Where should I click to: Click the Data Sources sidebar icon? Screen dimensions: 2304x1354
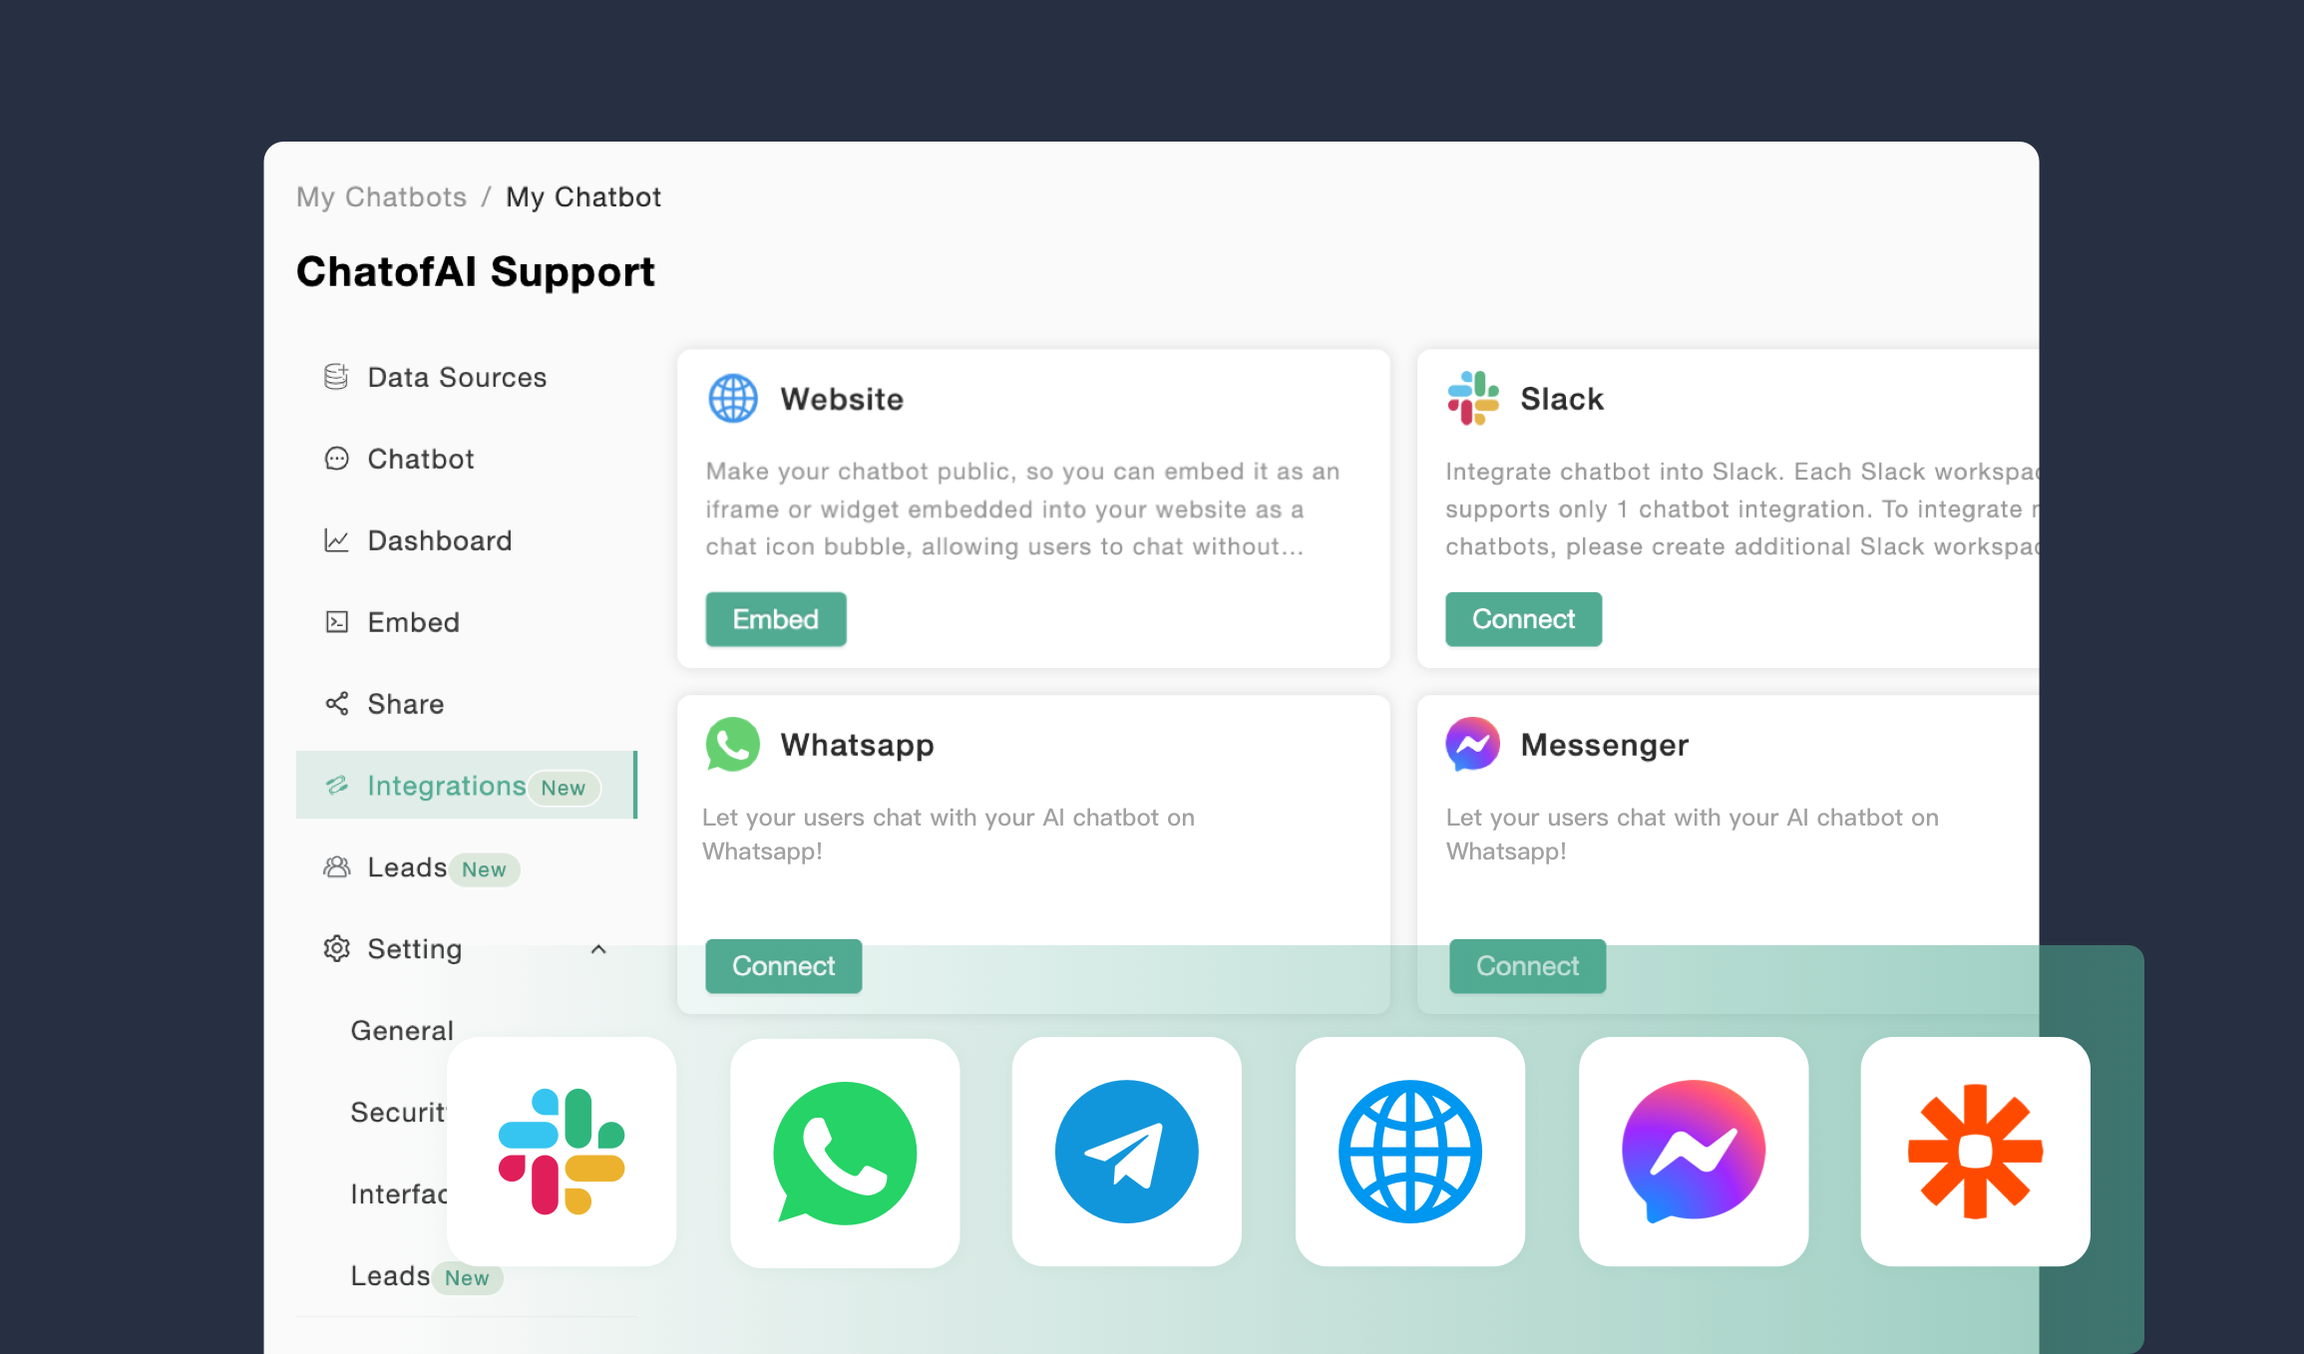(335, 377)
